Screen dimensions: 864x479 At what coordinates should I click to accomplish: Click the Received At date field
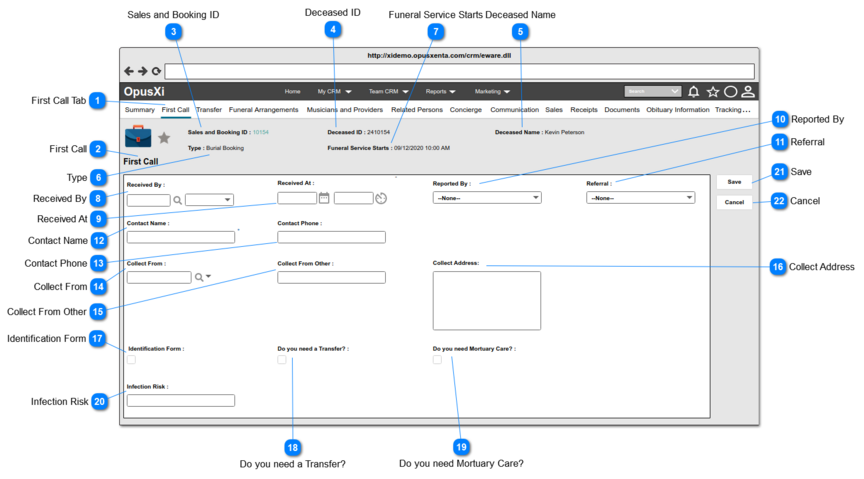tap(297, 198)
